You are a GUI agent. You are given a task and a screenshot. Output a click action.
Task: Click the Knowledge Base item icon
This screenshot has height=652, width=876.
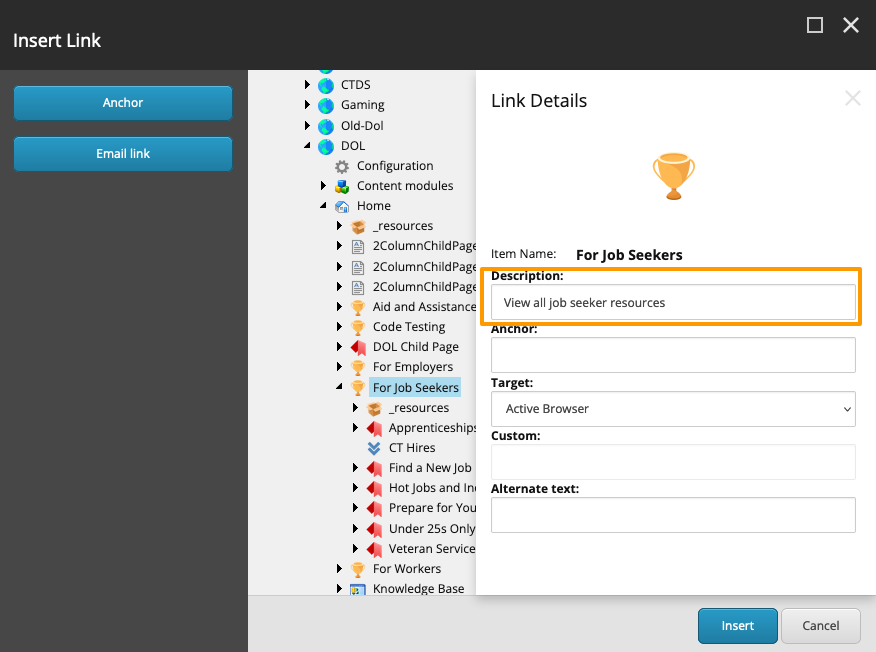point(358,589)
